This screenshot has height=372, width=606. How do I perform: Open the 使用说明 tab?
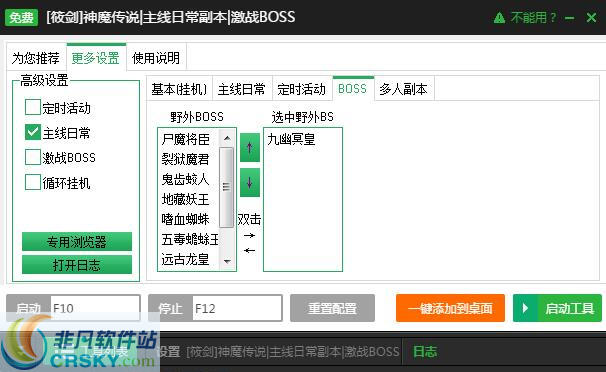click(156, 58)
